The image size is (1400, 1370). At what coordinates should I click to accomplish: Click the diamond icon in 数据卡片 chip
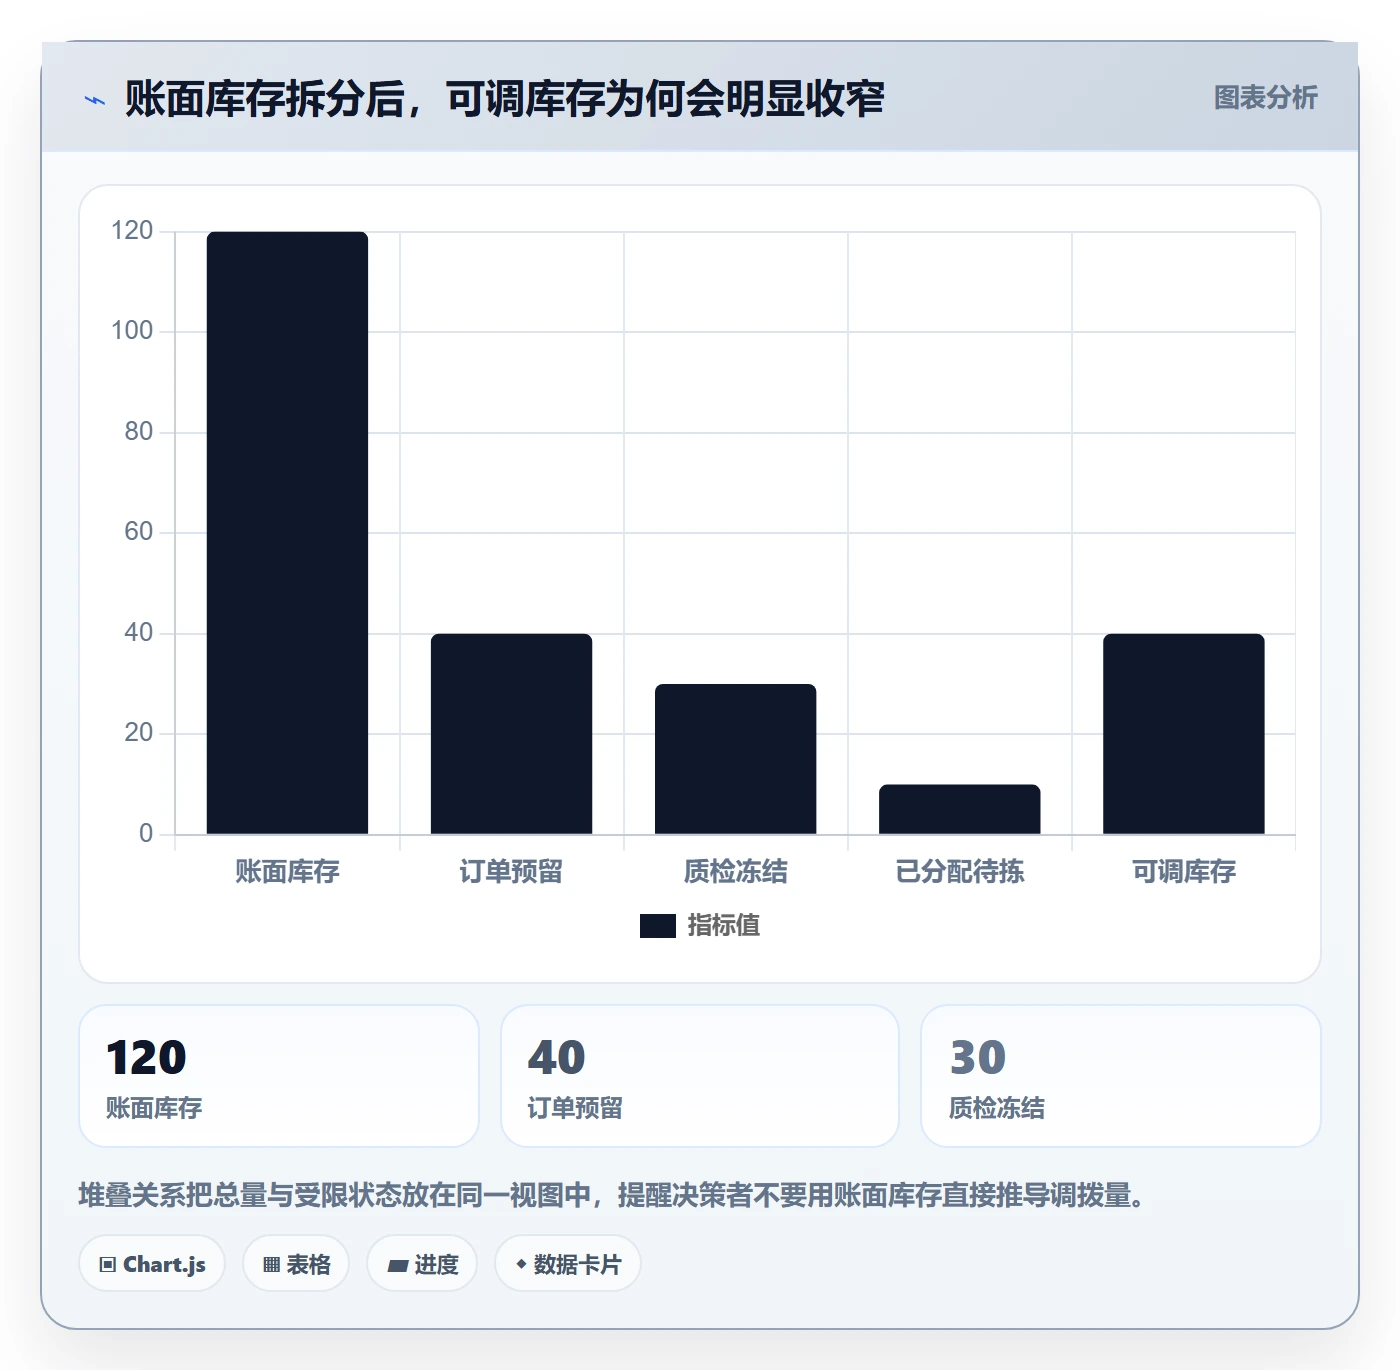point(521,1264)
